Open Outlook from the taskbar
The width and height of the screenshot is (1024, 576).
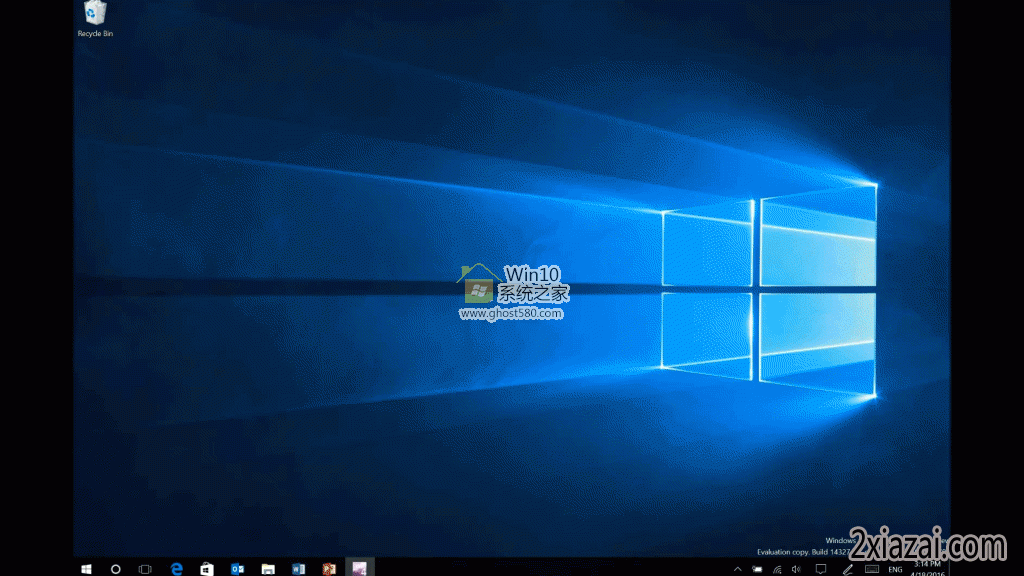coord(237,569)
